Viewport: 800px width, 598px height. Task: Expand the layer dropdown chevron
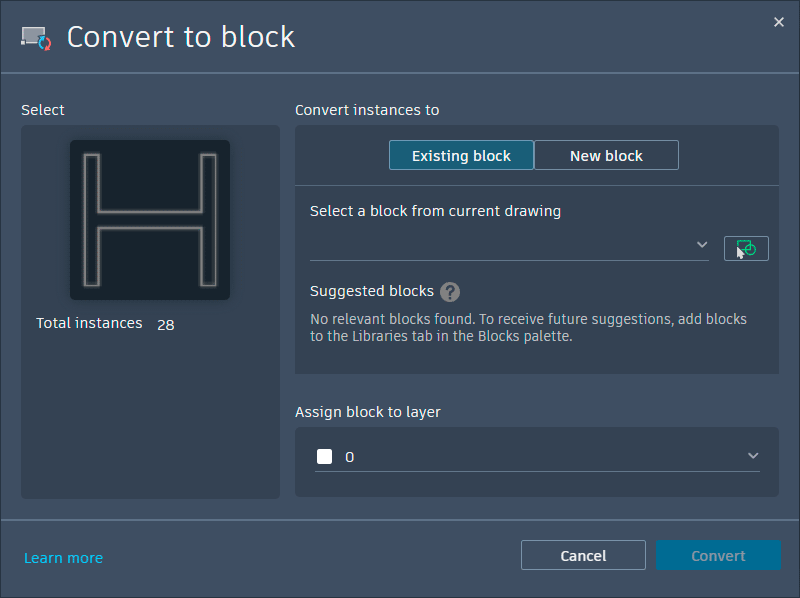pos(753,456)
